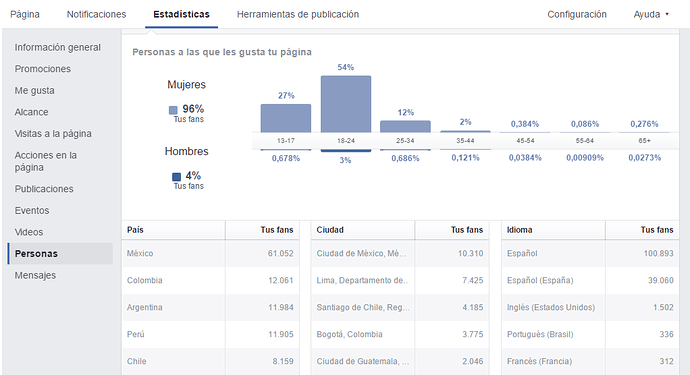Click the 25-34 women bar at 12%
690x375 pixels.
click(x=405, y=126)
